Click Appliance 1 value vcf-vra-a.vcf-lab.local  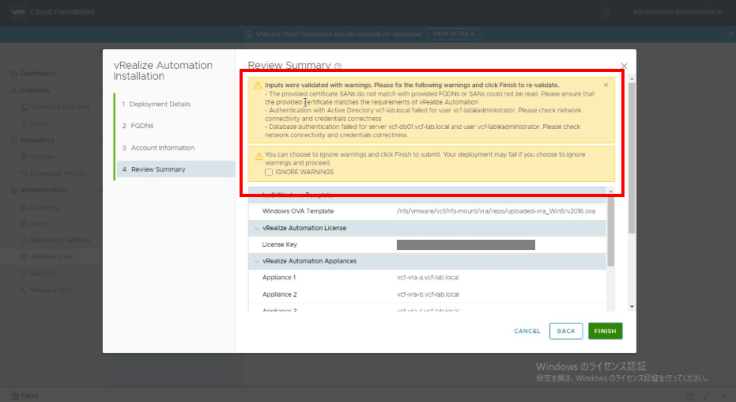point(428,278)
